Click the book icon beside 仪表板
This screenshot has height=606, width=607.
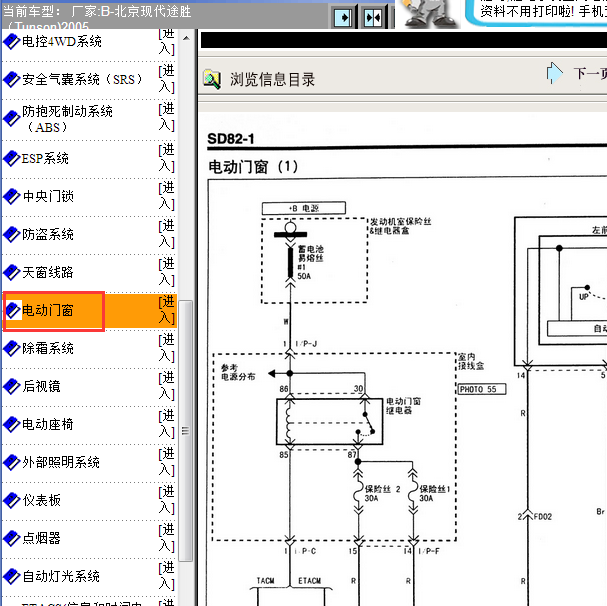(x=11, y=500)
